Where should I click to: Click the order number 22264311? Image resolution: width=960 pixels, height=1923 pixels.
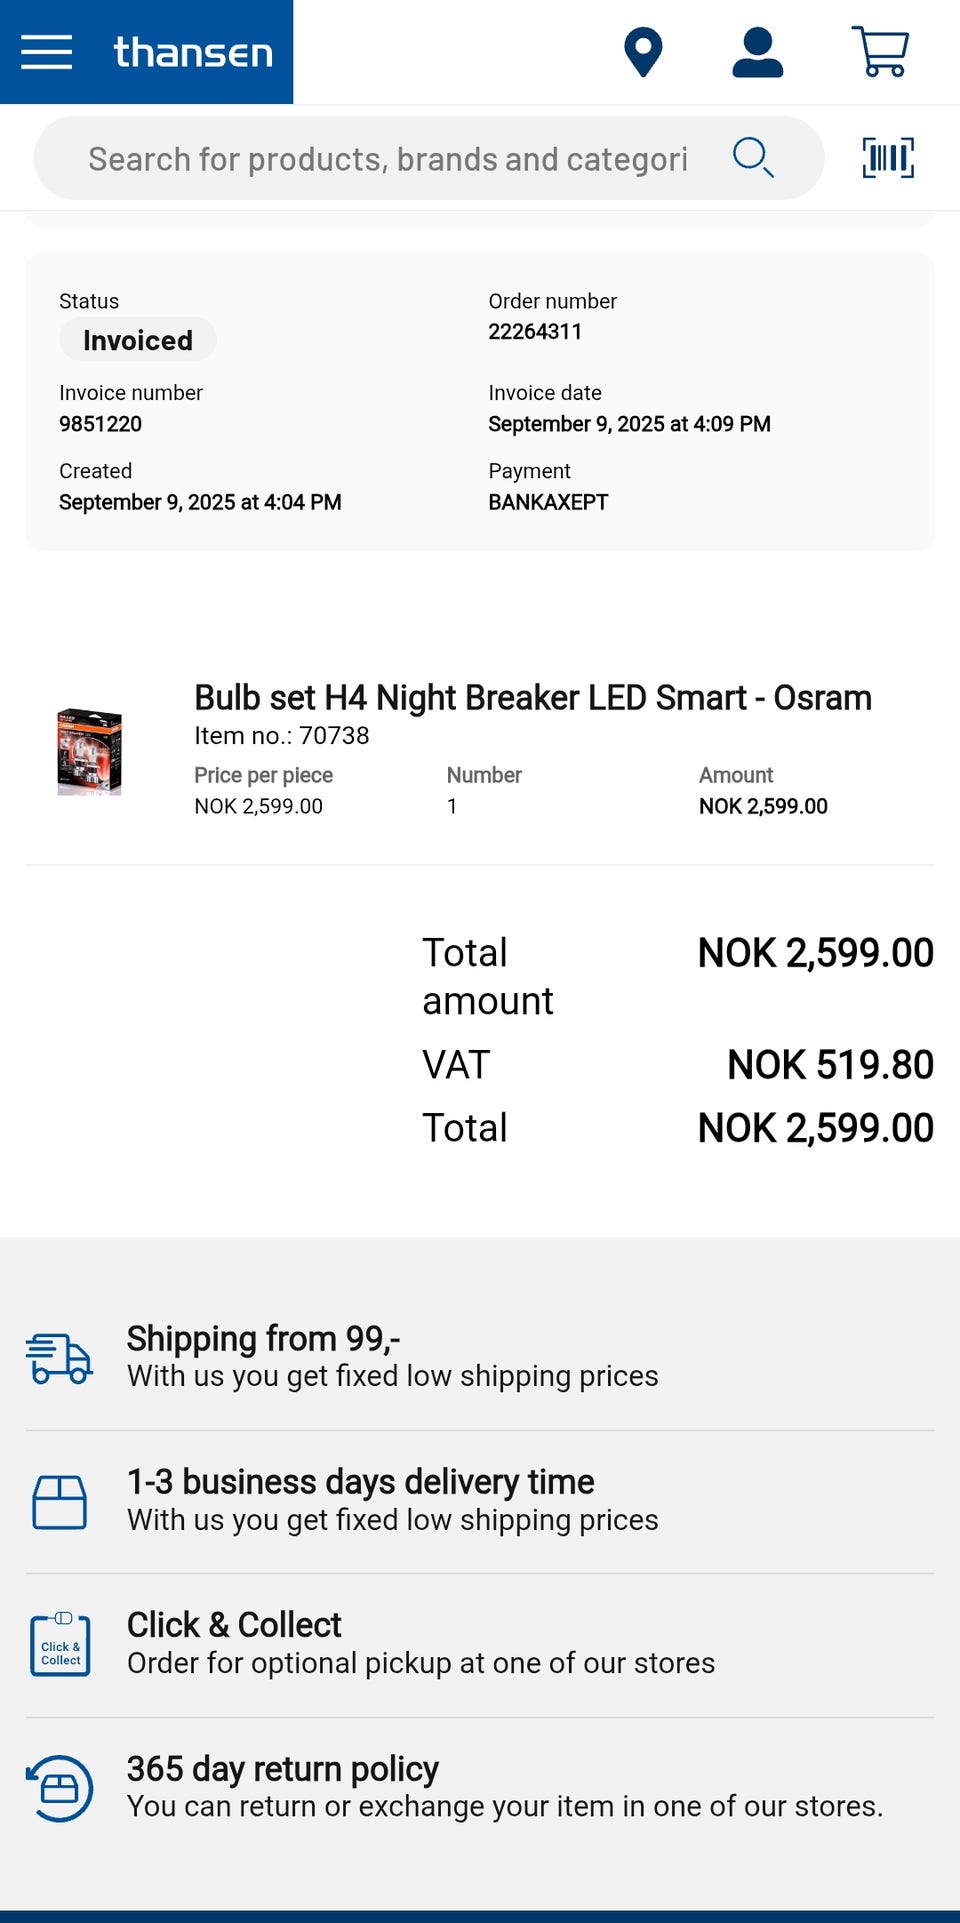(x=535, y=331)
